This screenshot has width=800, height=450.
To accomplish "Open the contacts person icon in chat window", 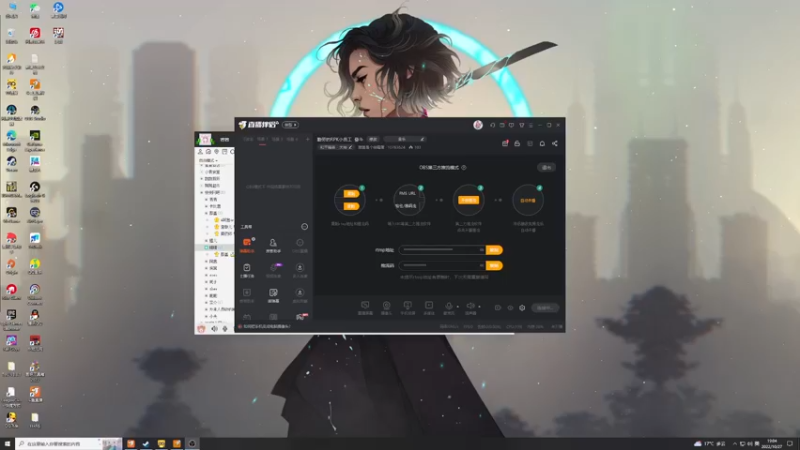I will (200, 152).
